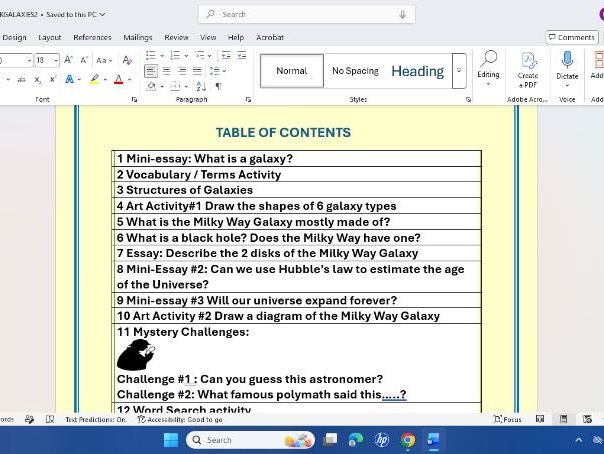Clear all formatting from selection
604x454 pixels.
point(127,60)
